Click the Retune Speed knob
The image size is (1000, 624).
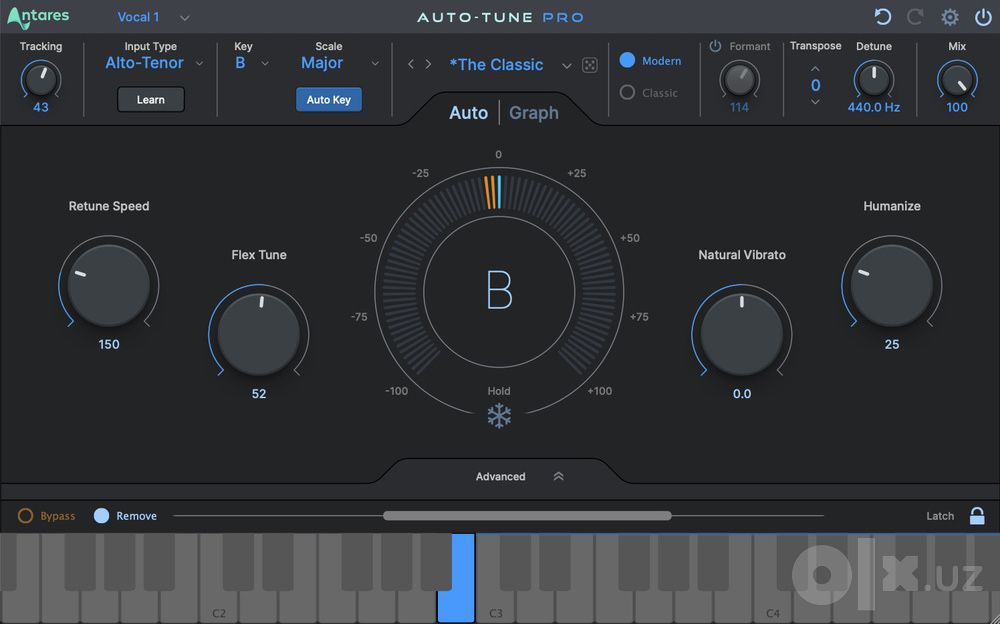tap(108, 285)
